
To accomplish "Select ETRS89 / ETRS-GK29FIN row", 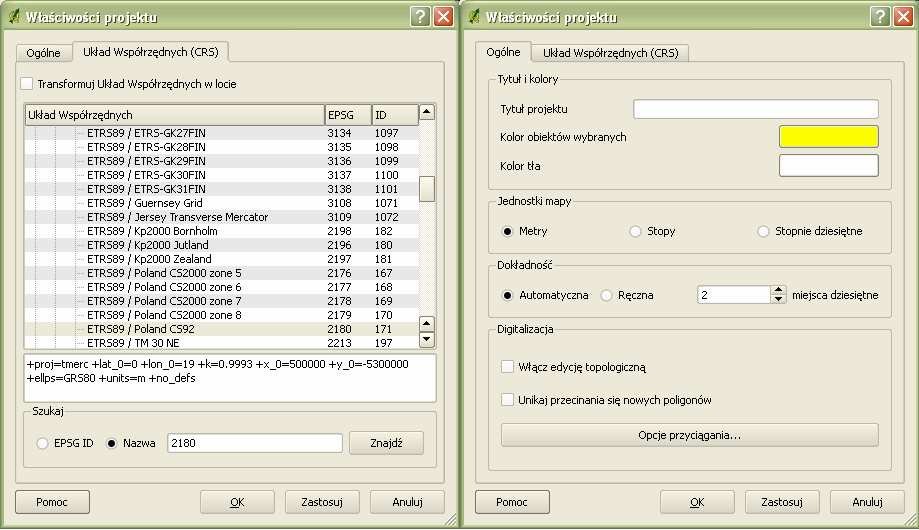I will tap(222, 161).
